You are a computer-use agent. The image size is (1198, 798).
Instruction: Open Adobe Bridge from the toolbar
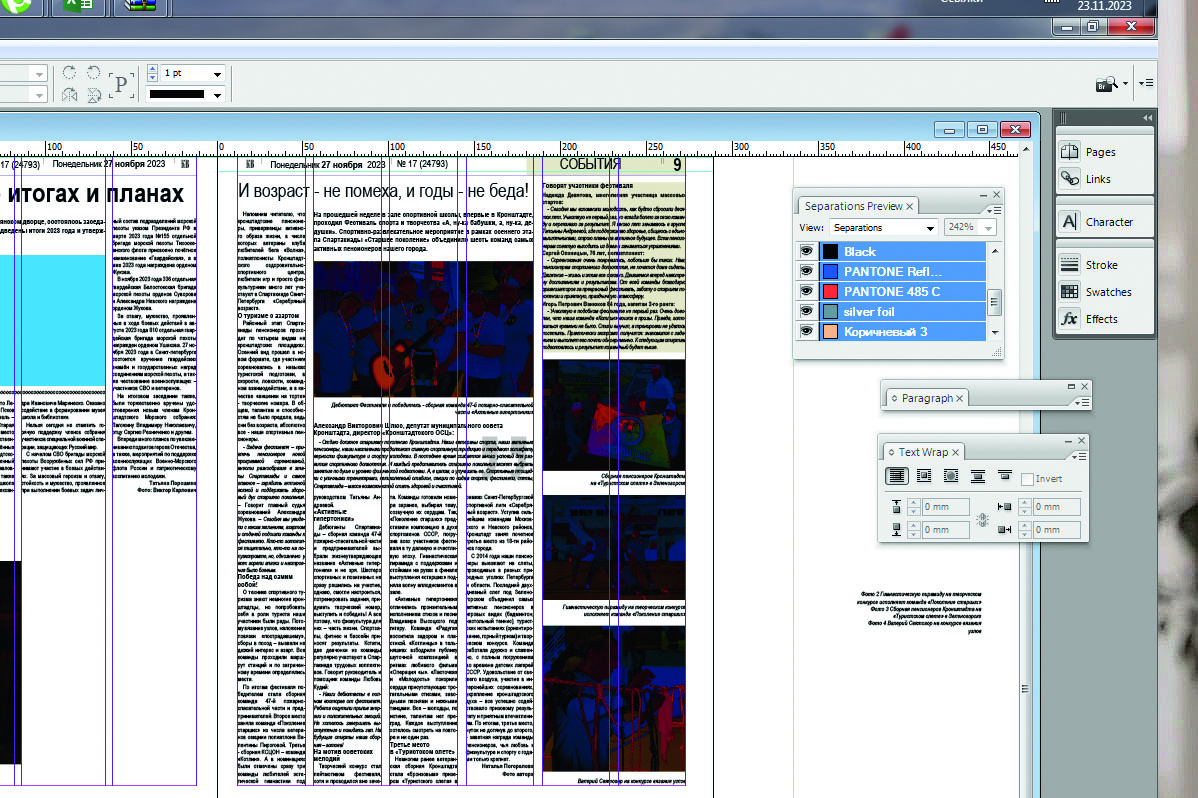[1105, 83]
